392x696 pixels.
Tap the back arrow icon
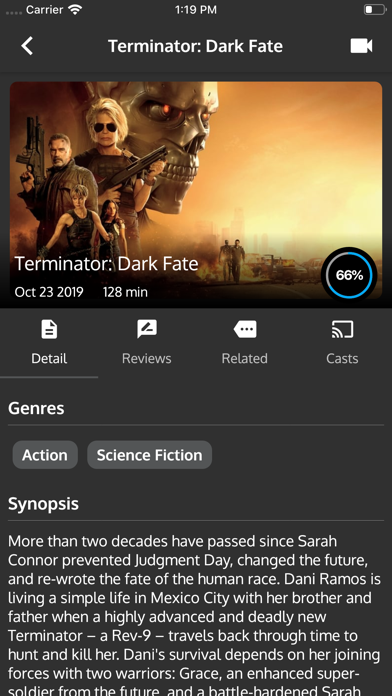[27, 46]
